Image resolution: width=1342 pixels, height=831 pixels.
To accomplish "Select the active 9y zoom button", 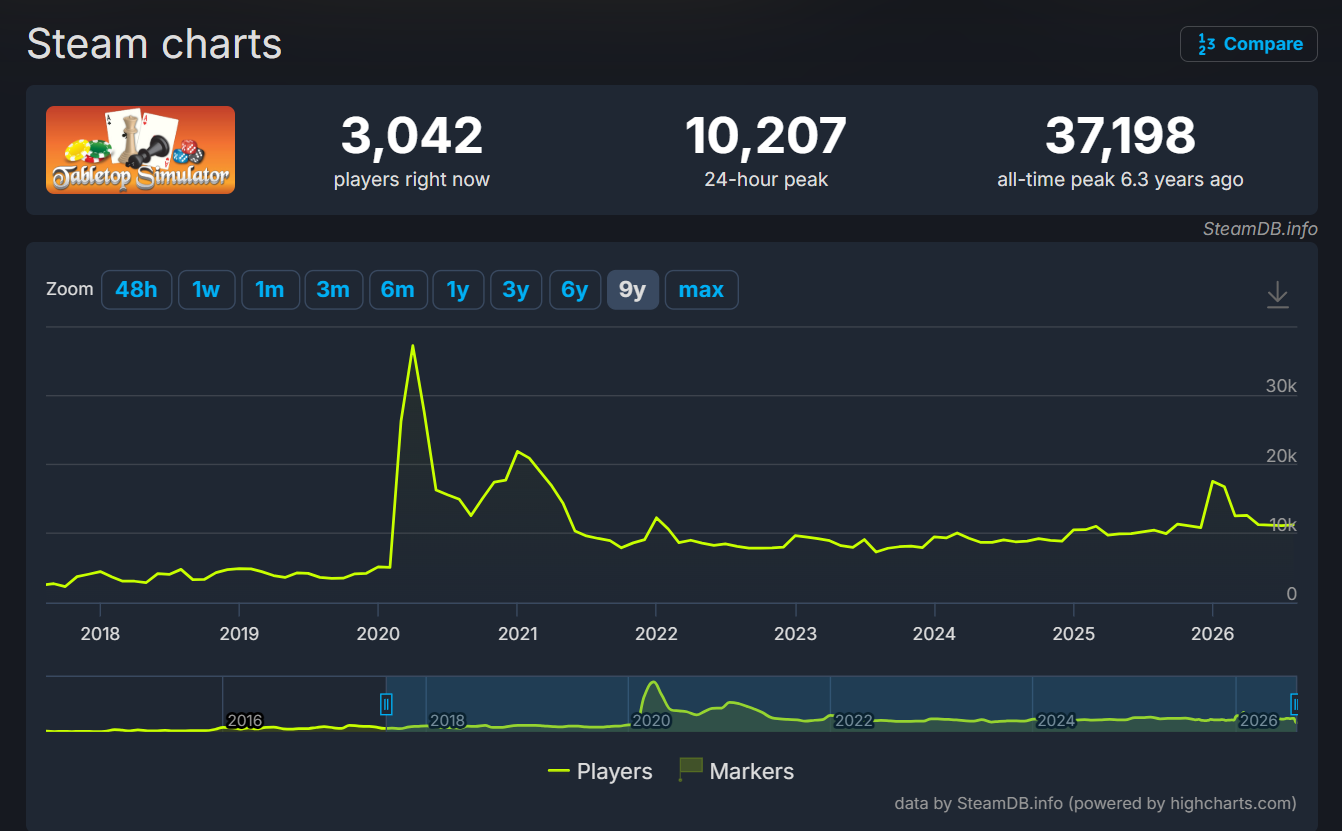I will click(x=633, y=290).
